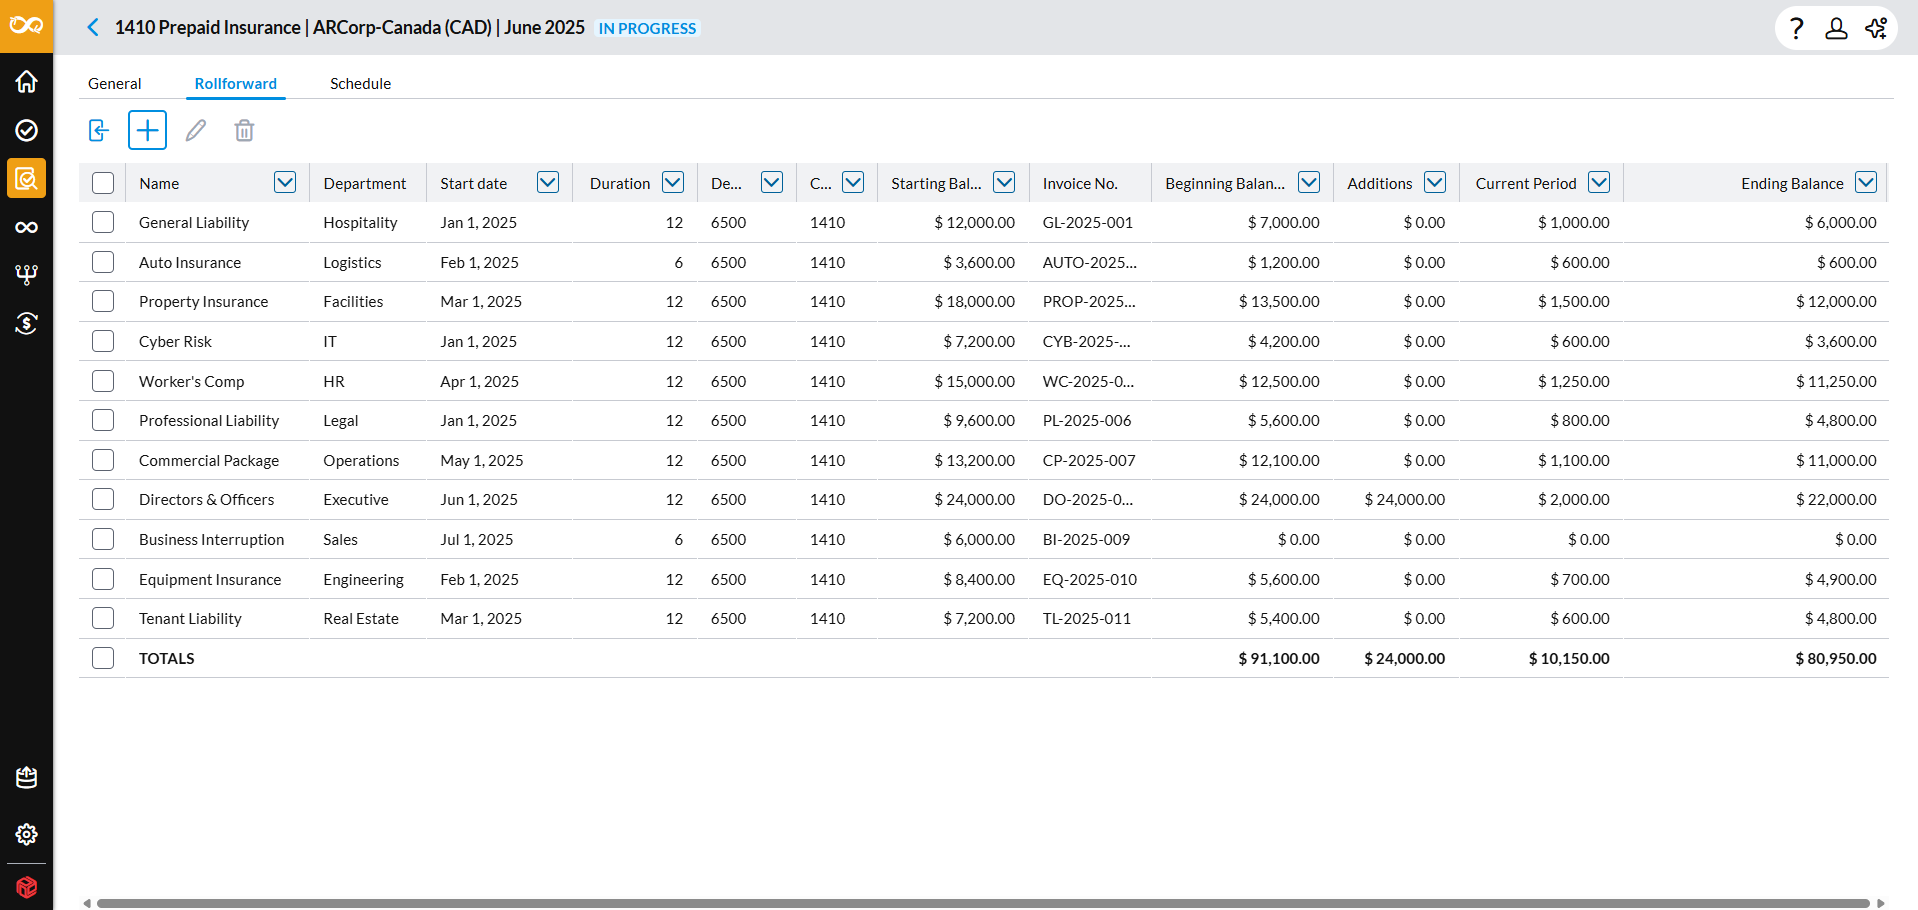Click the scrollbar left arrow
This screenshot has height=910, width=1918.
point(87,903)
